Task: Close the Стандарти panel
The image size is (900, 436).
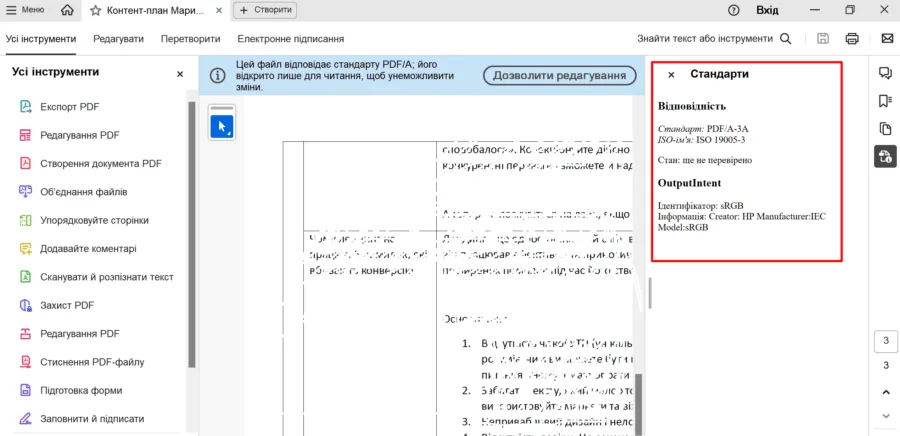Action: pos(671,75)
